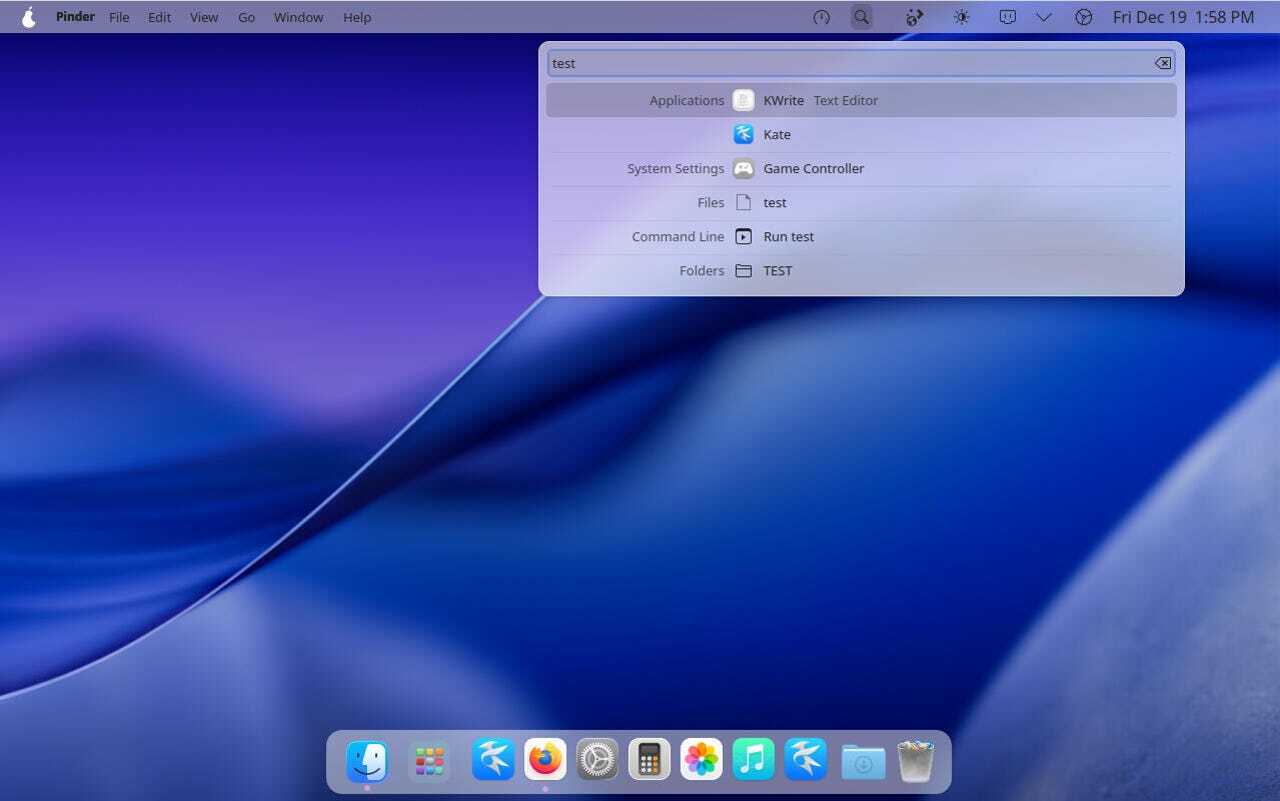Image resolution: width=1280 pixels, height=801 pixels.
Task: Click the search input field containing test
Action: coord(850,63)
